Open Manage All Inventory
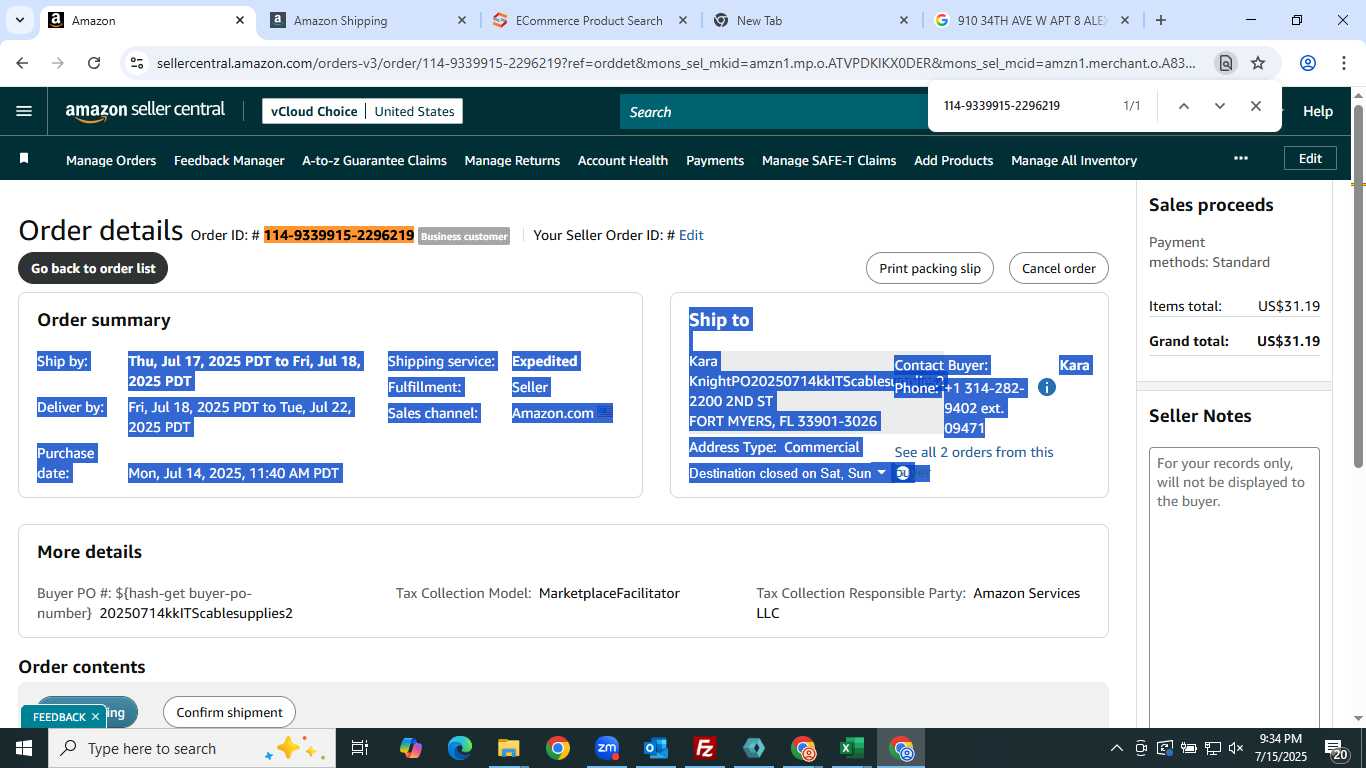The image size is (1366, 768). click(x=1074, y=160)
